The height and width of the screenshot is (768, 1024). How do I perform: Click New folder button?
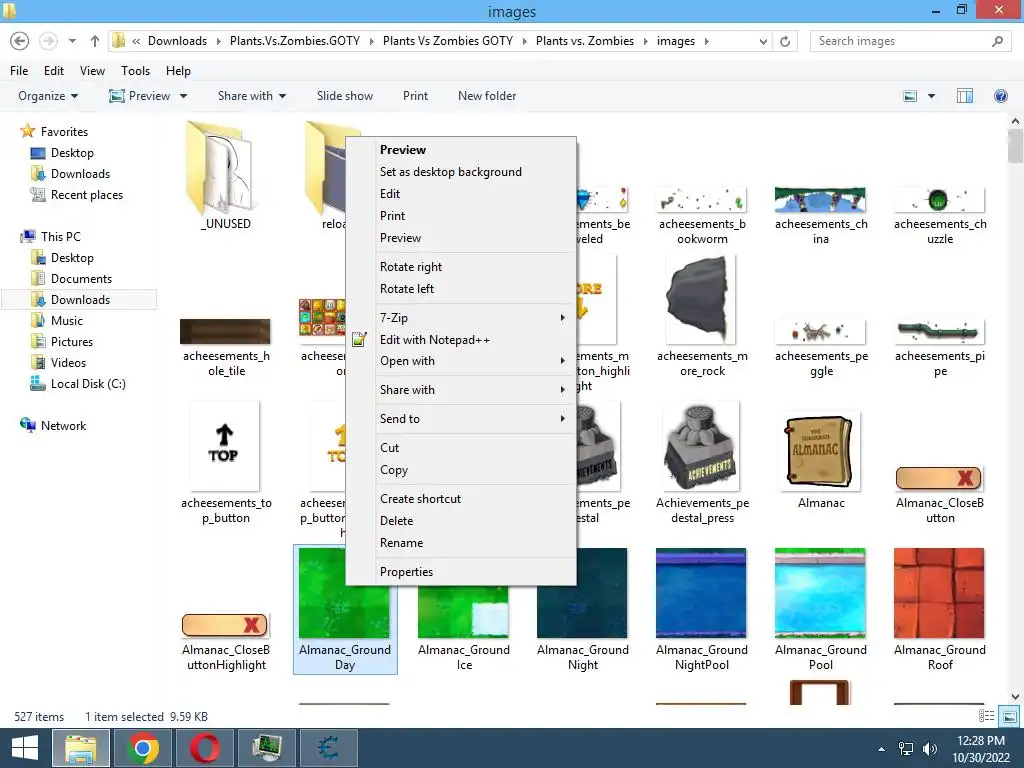(487, 96)
